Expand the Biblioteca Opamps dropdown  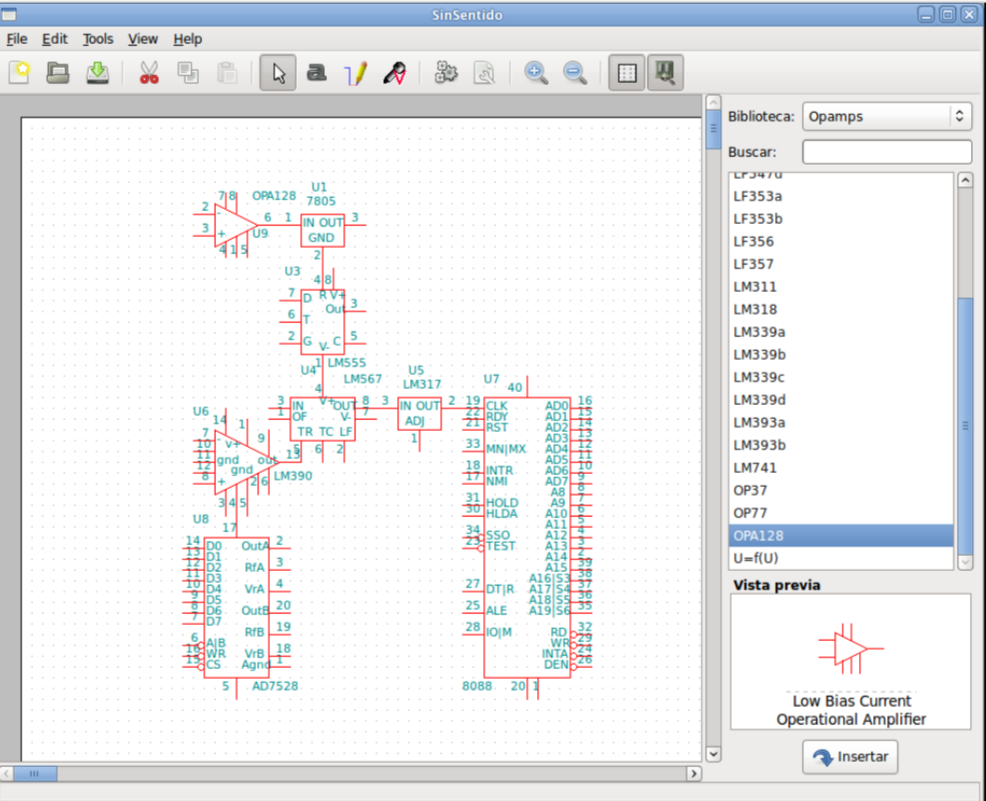coord(887,116)
